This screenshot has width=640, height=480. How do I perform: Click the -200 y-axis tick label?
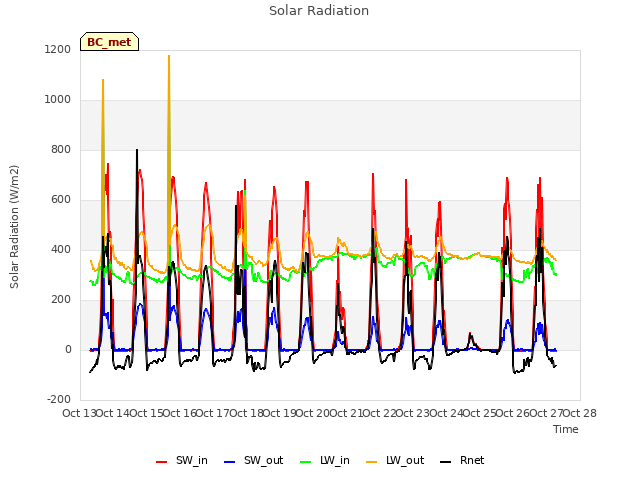[59, 400]
